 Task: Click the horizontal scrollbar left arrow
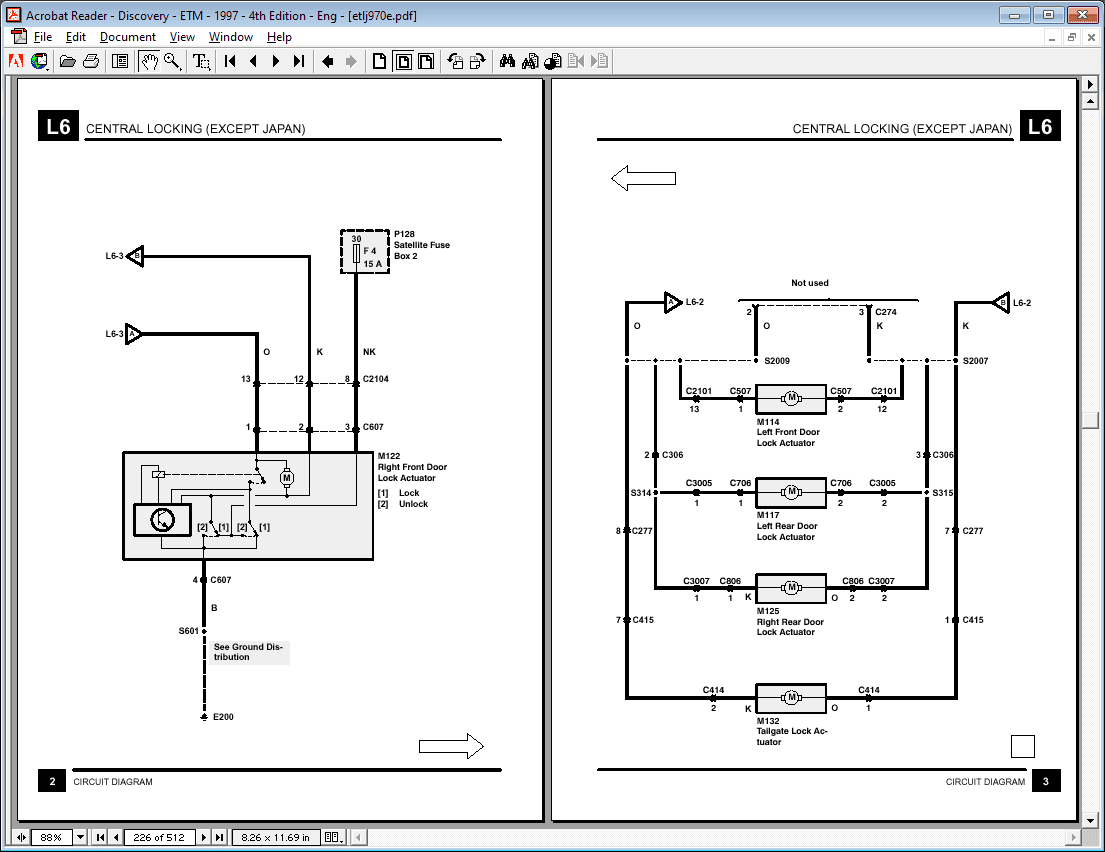358,837
